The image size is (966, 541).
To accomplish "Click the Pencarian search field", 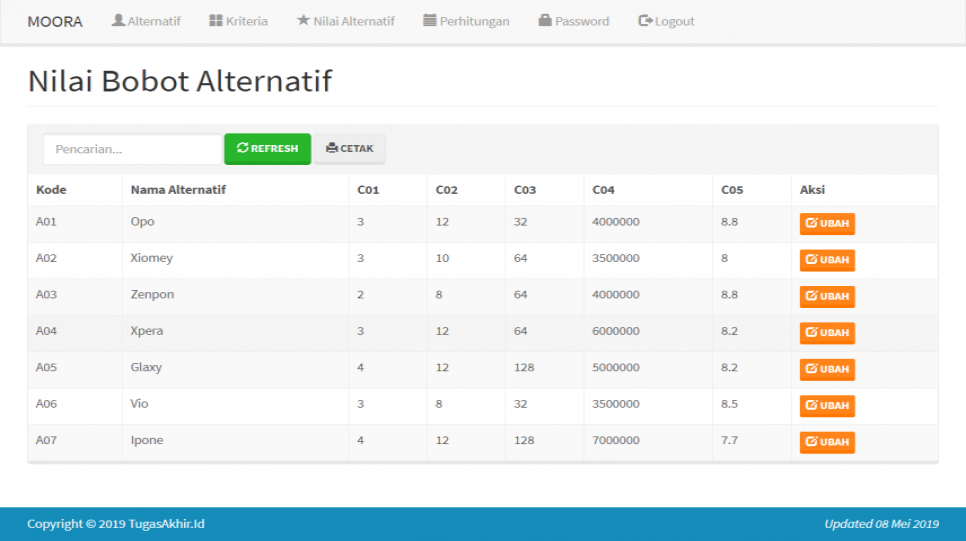I will [132, 149].
